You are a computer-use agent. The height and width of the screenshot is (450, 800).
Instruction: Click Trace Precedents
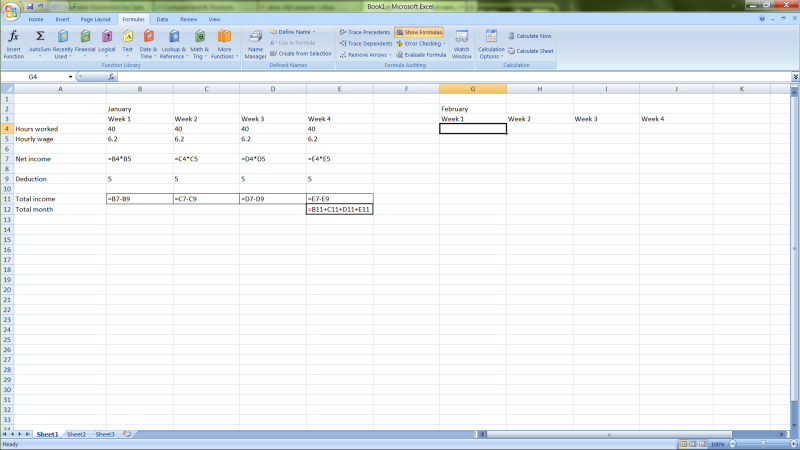pyautogui.click(x=365, y=32)
